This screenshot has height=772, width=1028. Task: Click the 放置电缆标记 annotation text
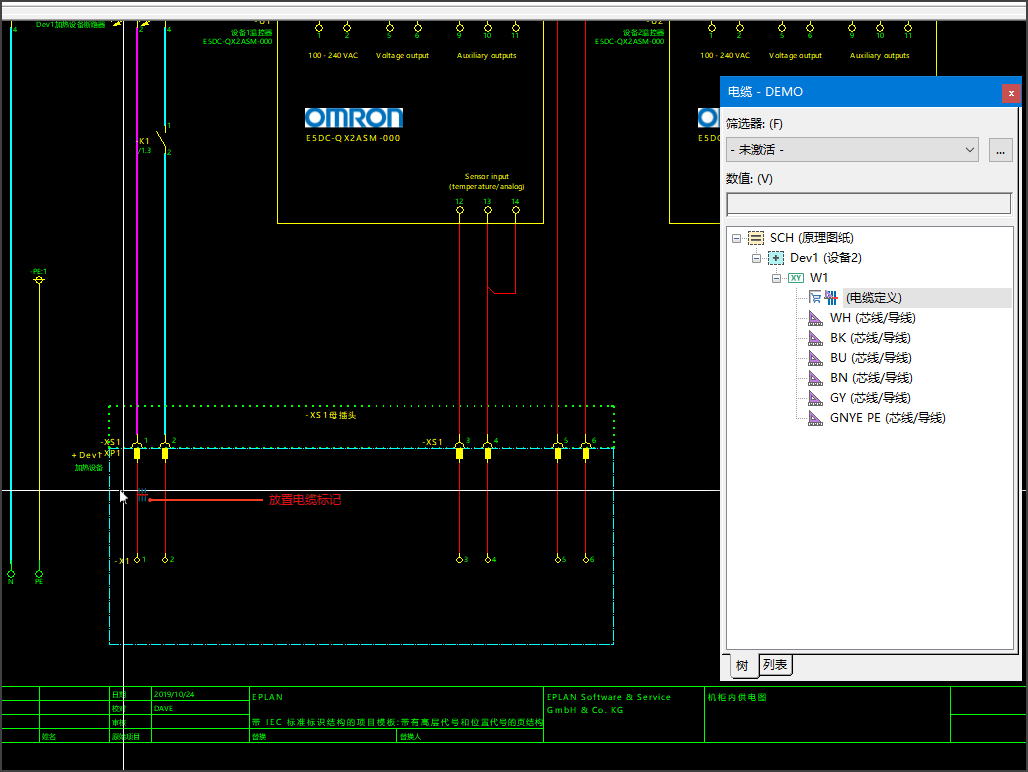tap(304, 500)
